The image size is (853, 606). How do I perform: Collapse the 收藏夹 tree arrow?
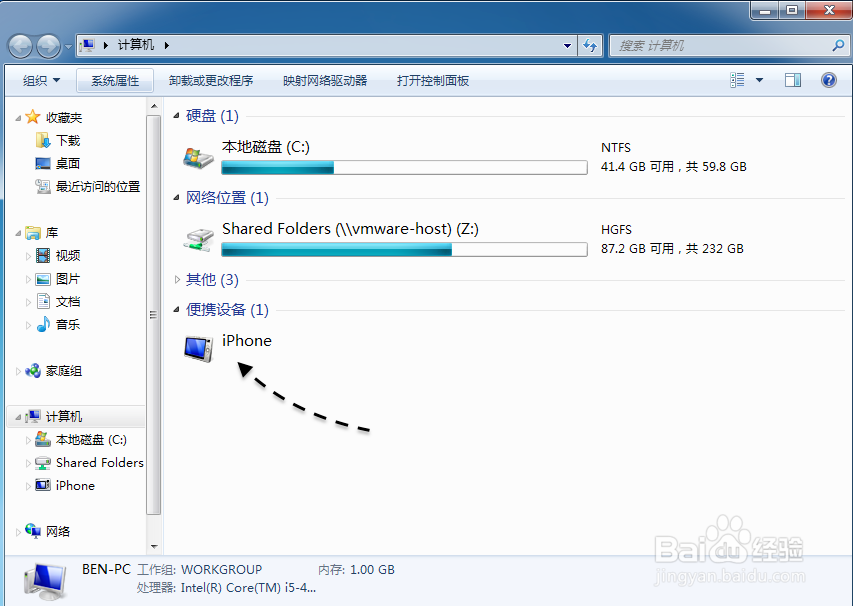click(x=18, y=118)
